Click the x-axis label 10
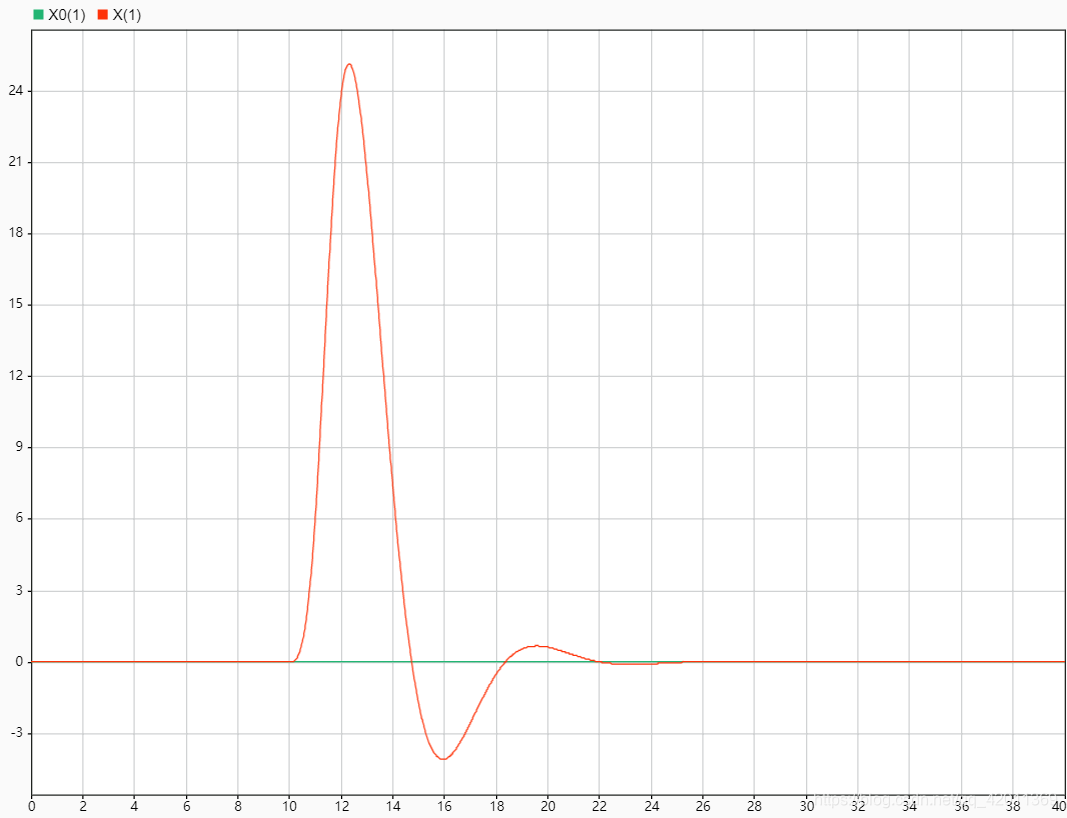Screen dimensions: 1067x818 pos(289,806)
